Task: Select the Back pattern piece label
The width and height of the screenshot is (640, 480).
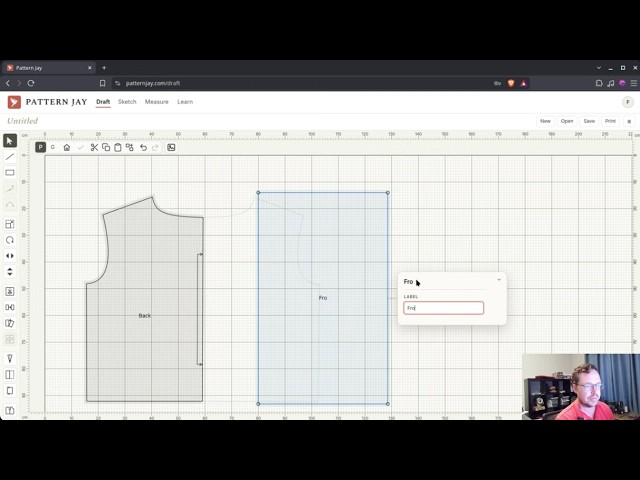Action: coord(144,316)
